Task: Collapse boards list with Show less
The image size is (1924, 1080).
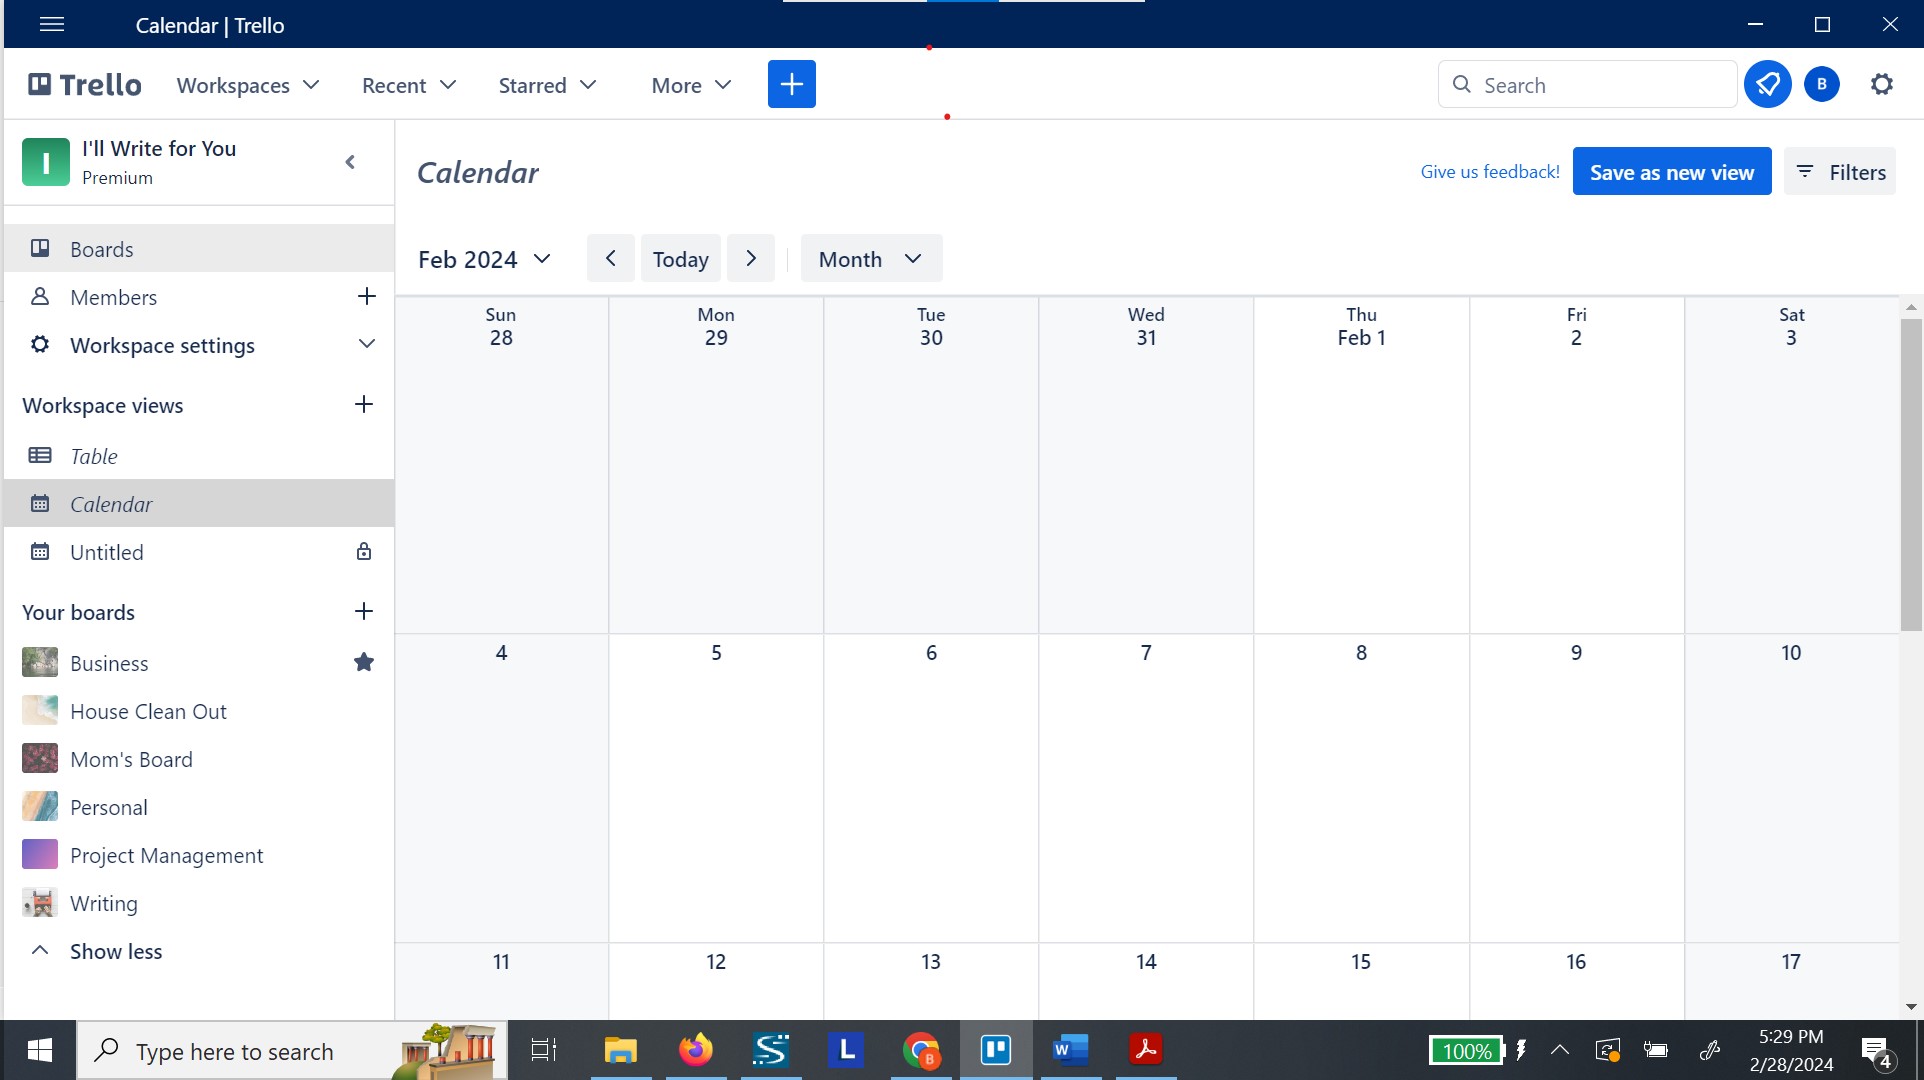Action: (114, 951)
